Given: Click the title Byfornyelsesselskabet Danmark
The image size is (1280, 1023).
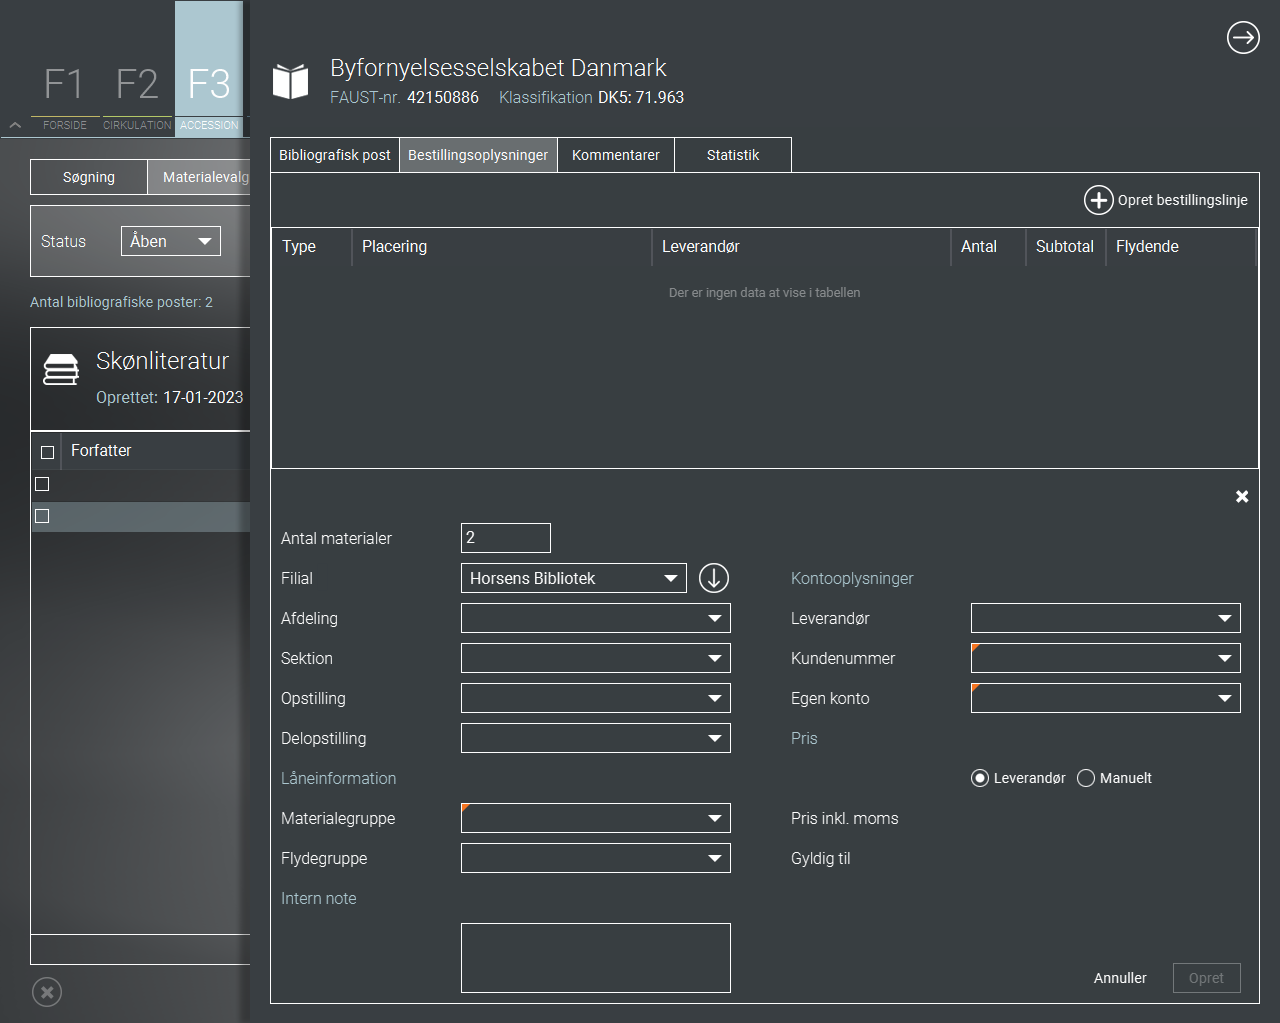Looking at the screenshot, I should pos(498,68).
